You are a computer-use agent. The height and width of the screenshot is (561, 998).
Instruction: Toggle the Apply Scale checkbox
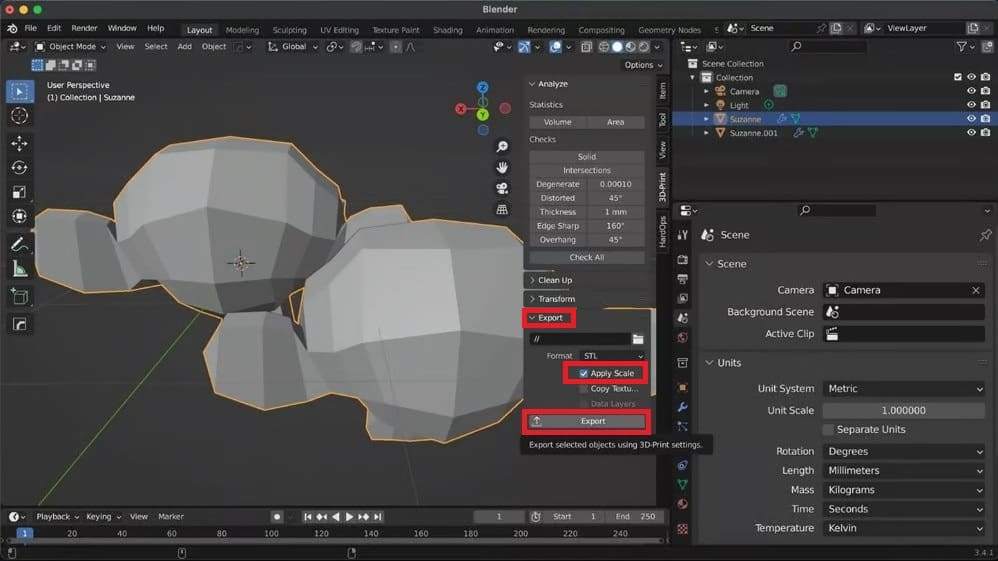(584, 373)
